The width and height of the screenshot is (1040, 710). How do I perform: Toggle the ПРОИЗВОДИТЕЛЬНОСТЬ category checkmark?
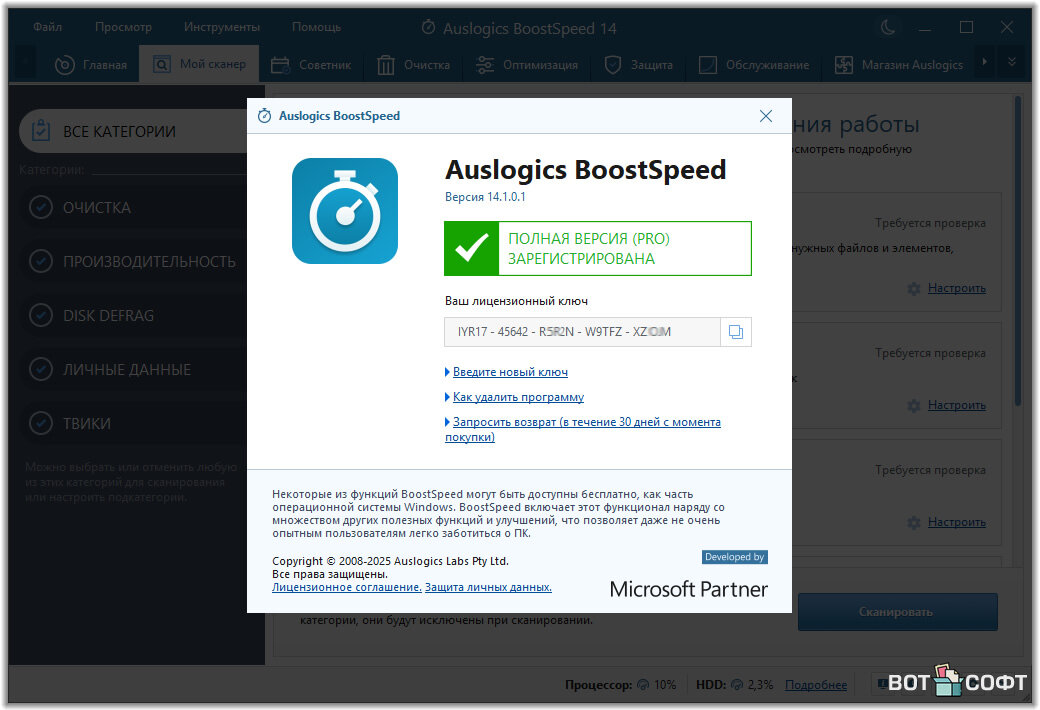(41, 262)
